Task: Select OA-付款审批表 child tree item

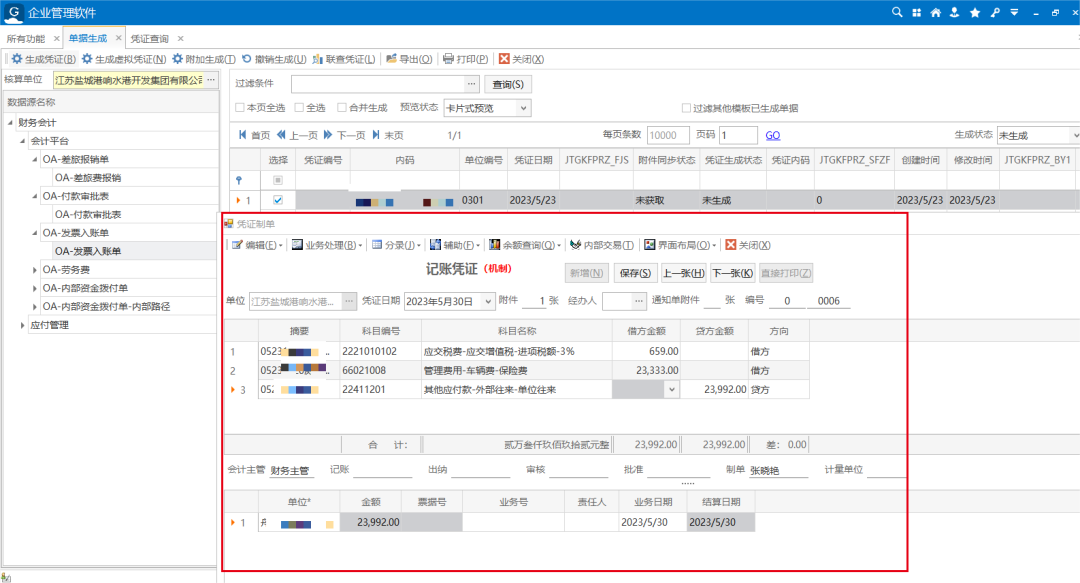Action: point(88,214)
